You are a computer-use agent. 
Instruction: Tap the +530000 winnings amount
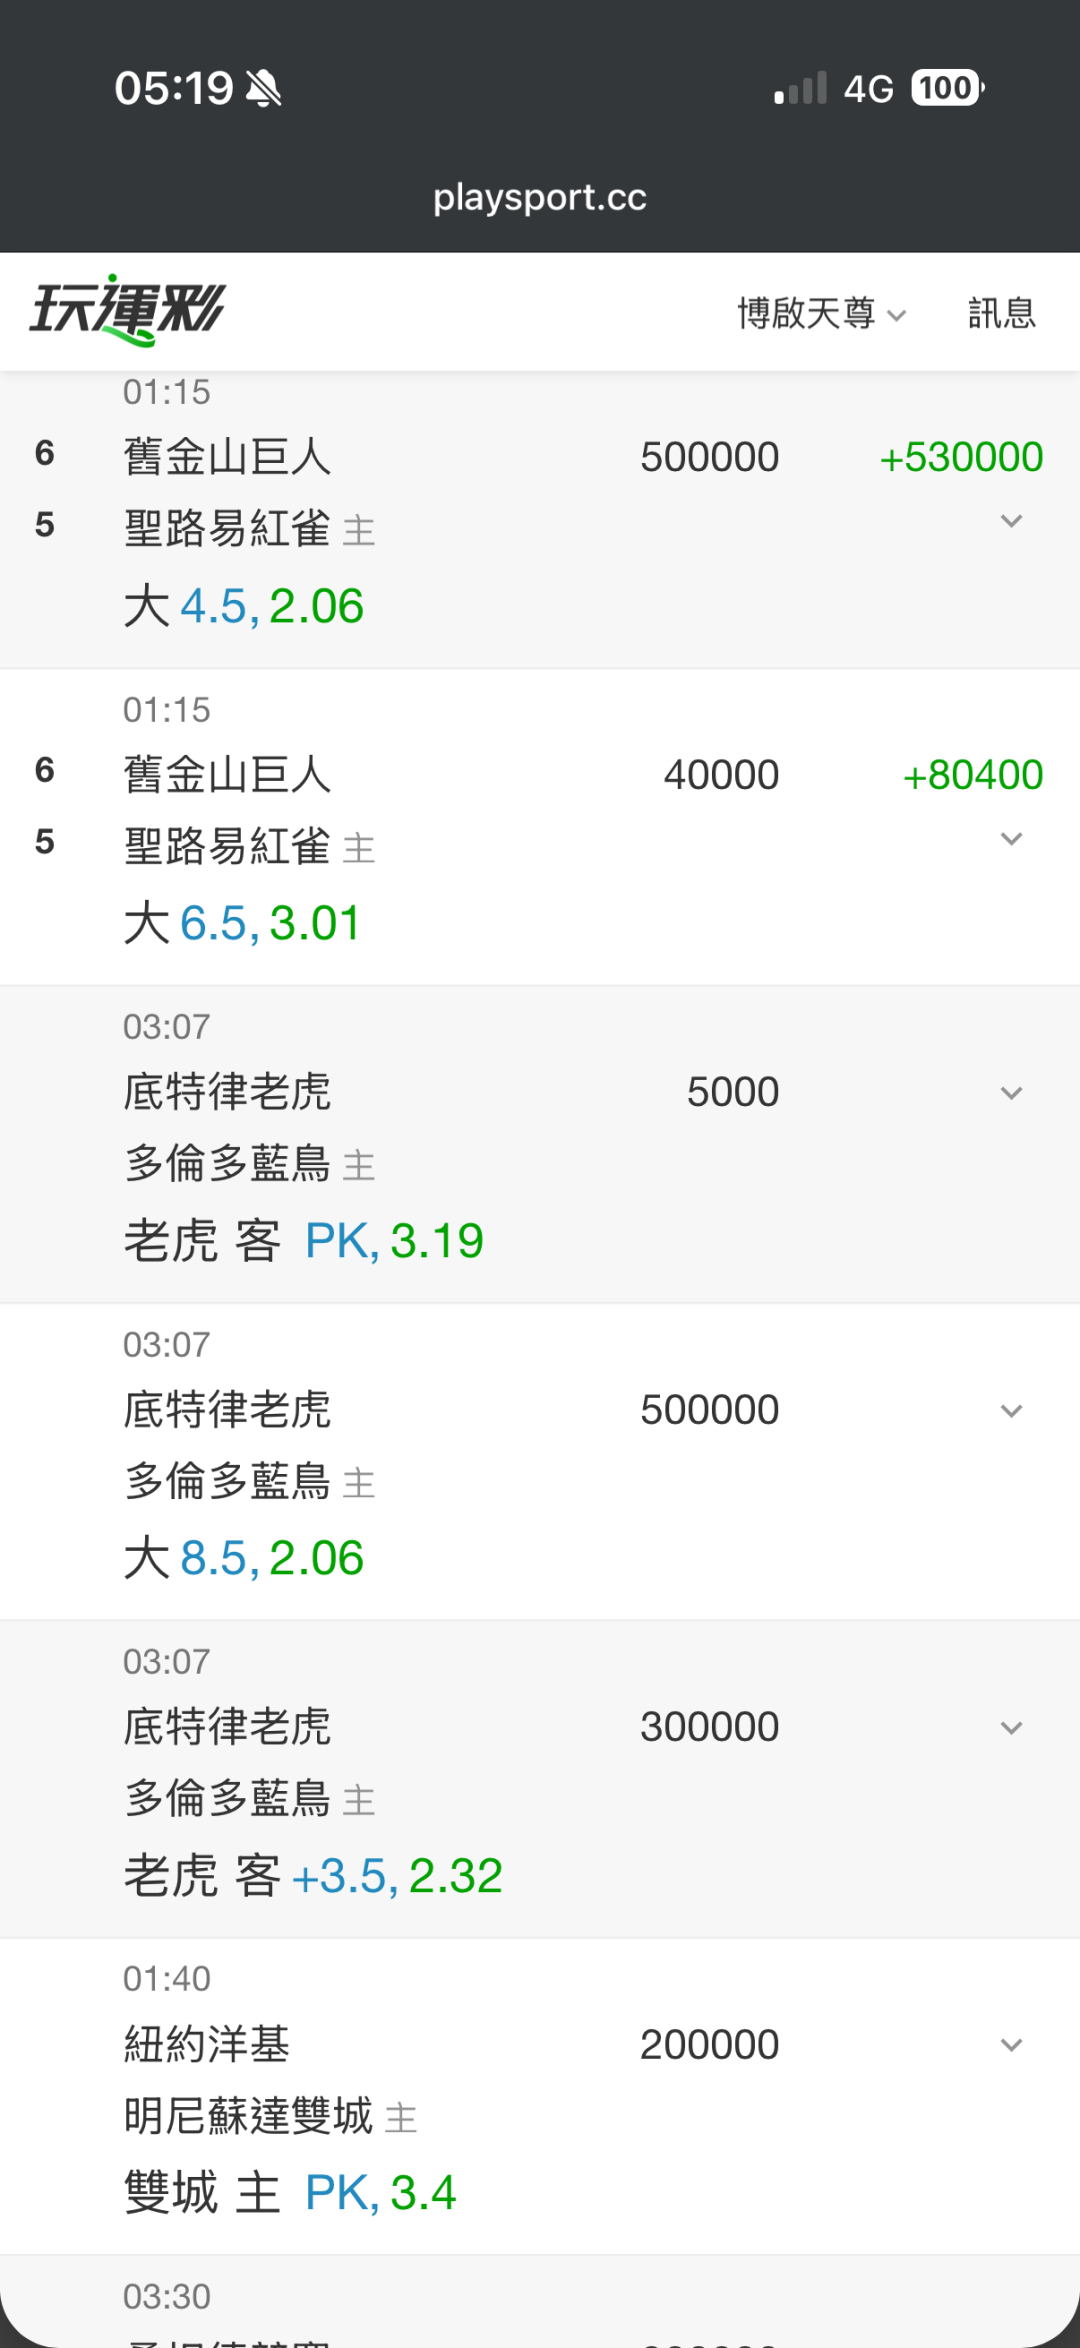(961, 457)
